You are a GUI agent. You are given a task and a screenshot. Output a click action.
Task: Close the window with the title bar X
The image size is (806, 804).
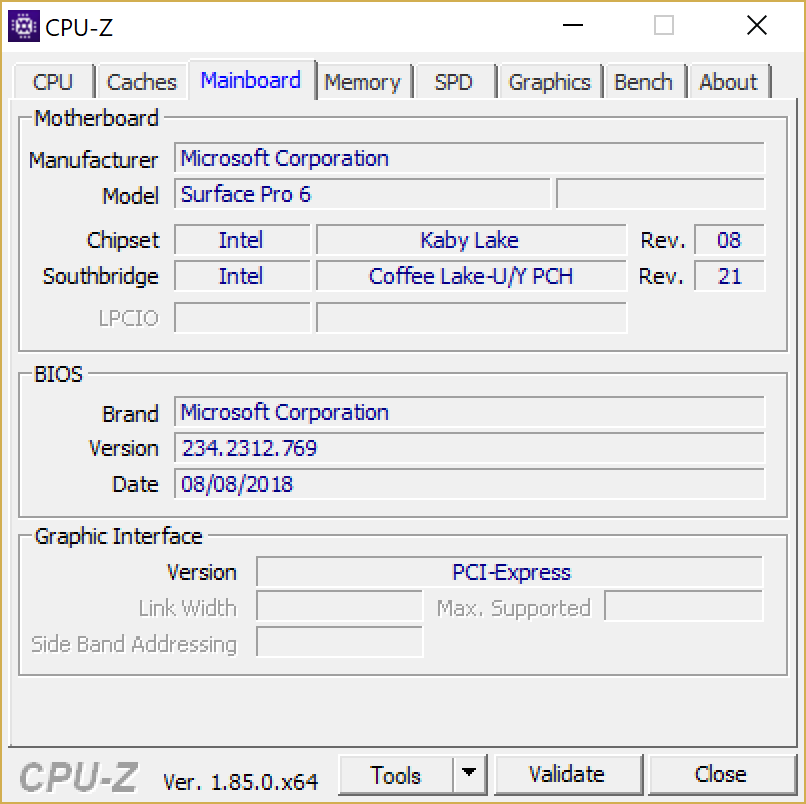[x=756, y=26]
